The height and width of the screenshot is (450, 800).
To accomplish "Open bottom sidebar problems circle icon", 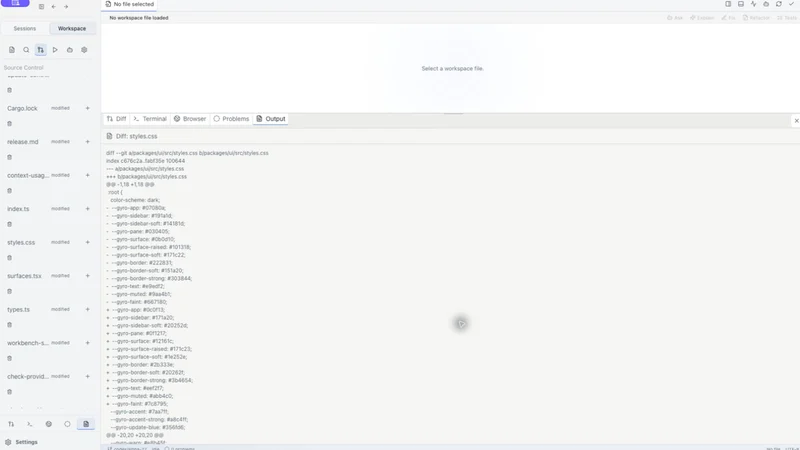I will click(67, 424).
